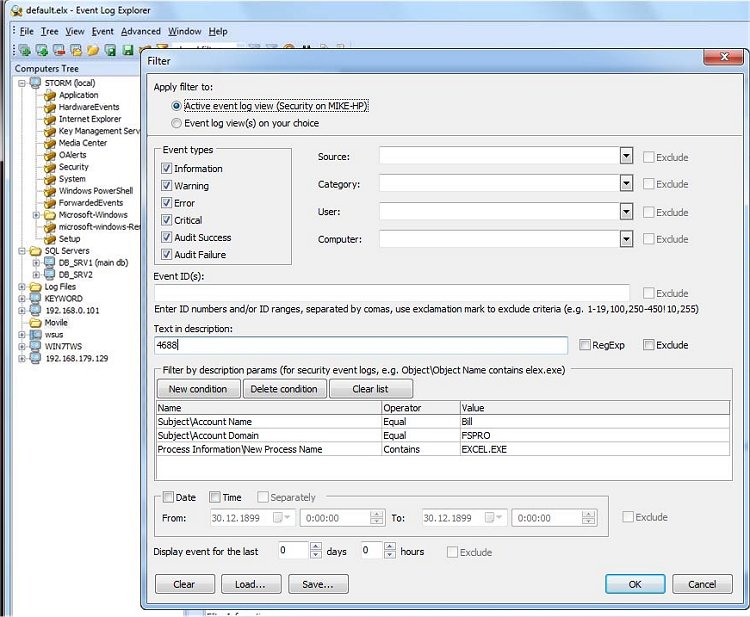Screen dimensions: 750x617
Task: Click the SQL Servers folder icon
Action: tap(35, 251)
